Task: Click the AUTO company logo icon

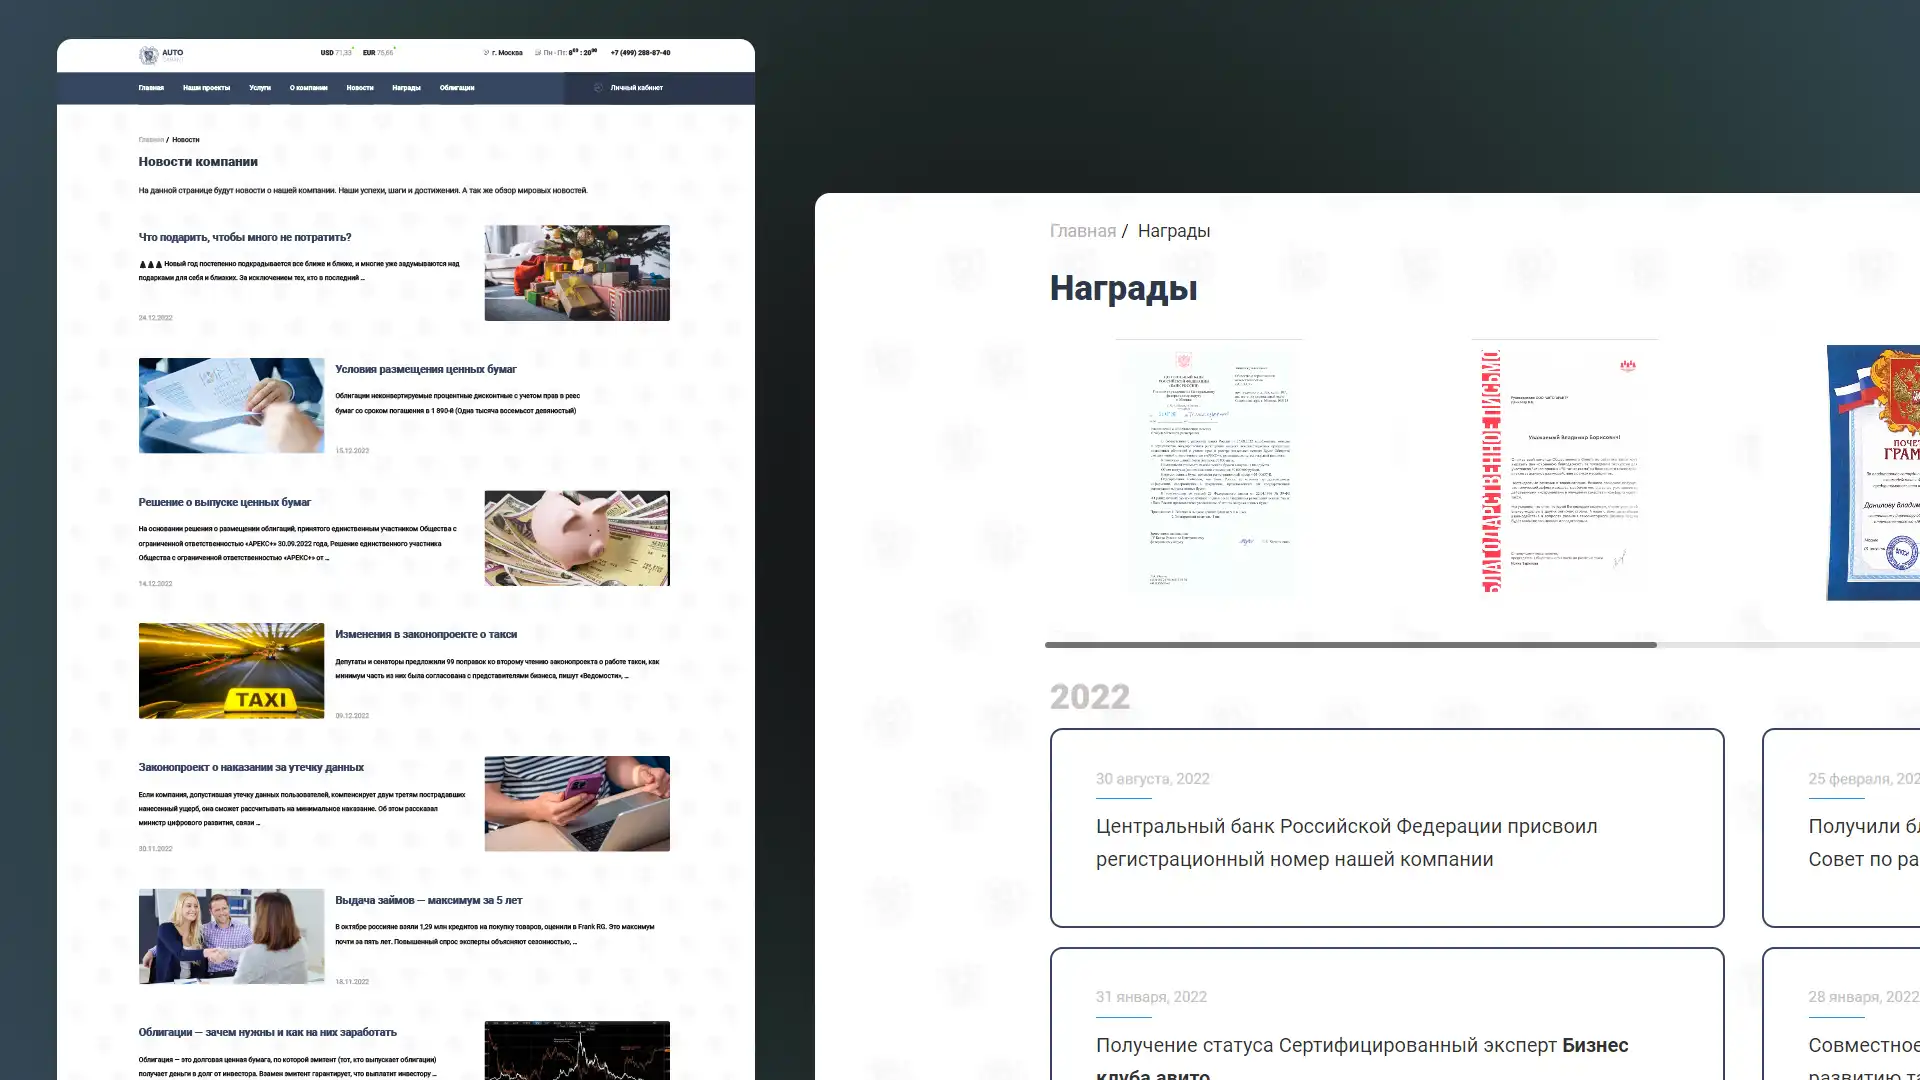Action: coord(150,55)
